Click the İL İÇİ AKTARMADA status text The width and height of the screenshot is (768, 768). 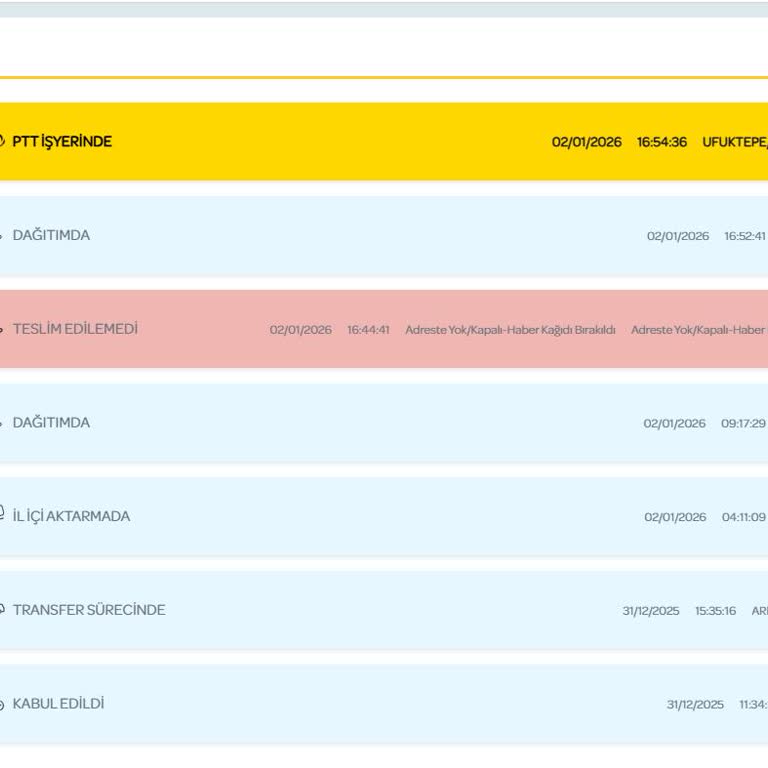tap(71, 516)
